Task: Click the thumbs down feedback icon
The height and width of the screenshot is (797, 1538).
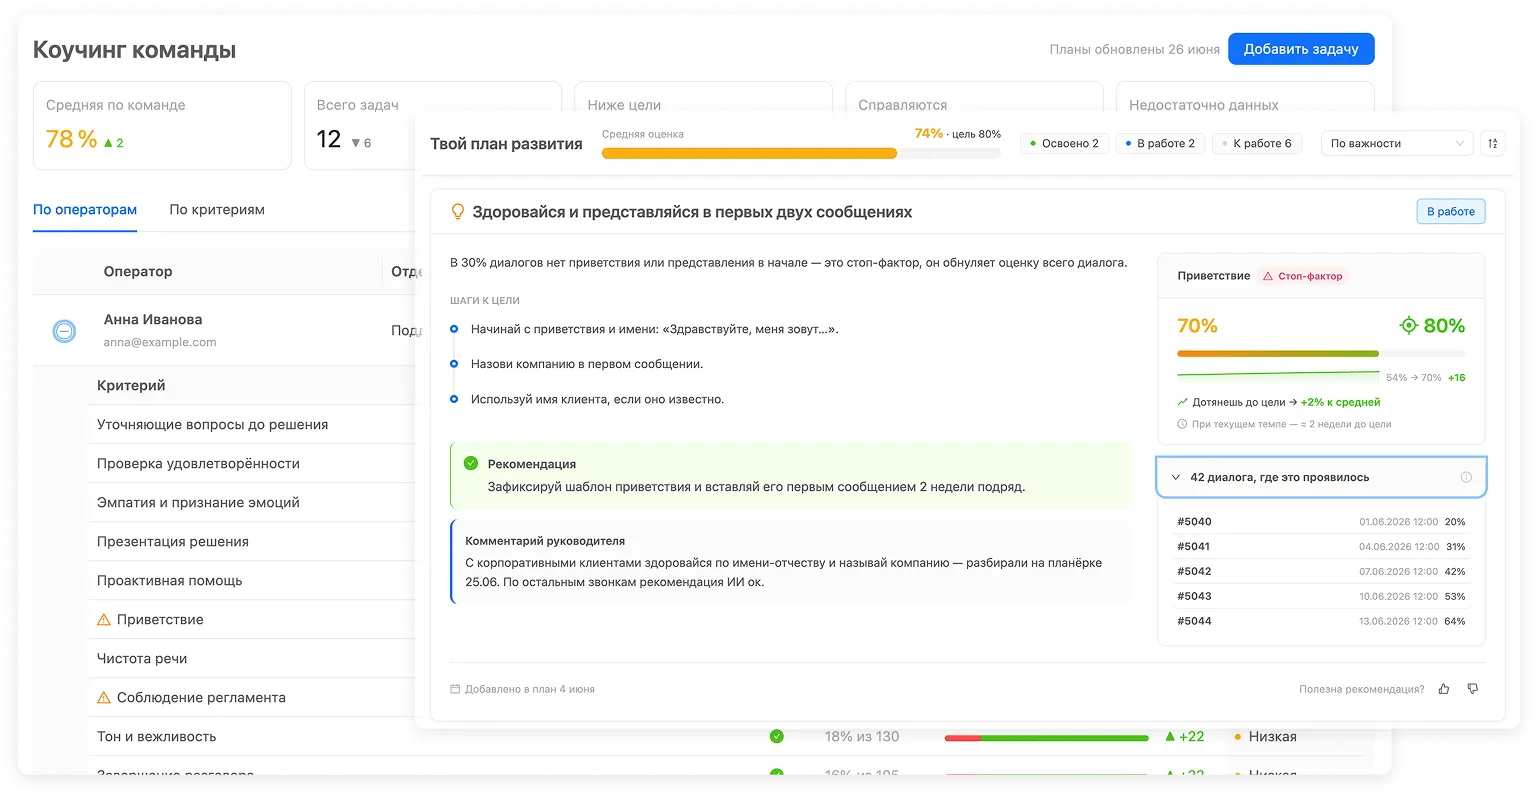Action: click(1473, 689)
